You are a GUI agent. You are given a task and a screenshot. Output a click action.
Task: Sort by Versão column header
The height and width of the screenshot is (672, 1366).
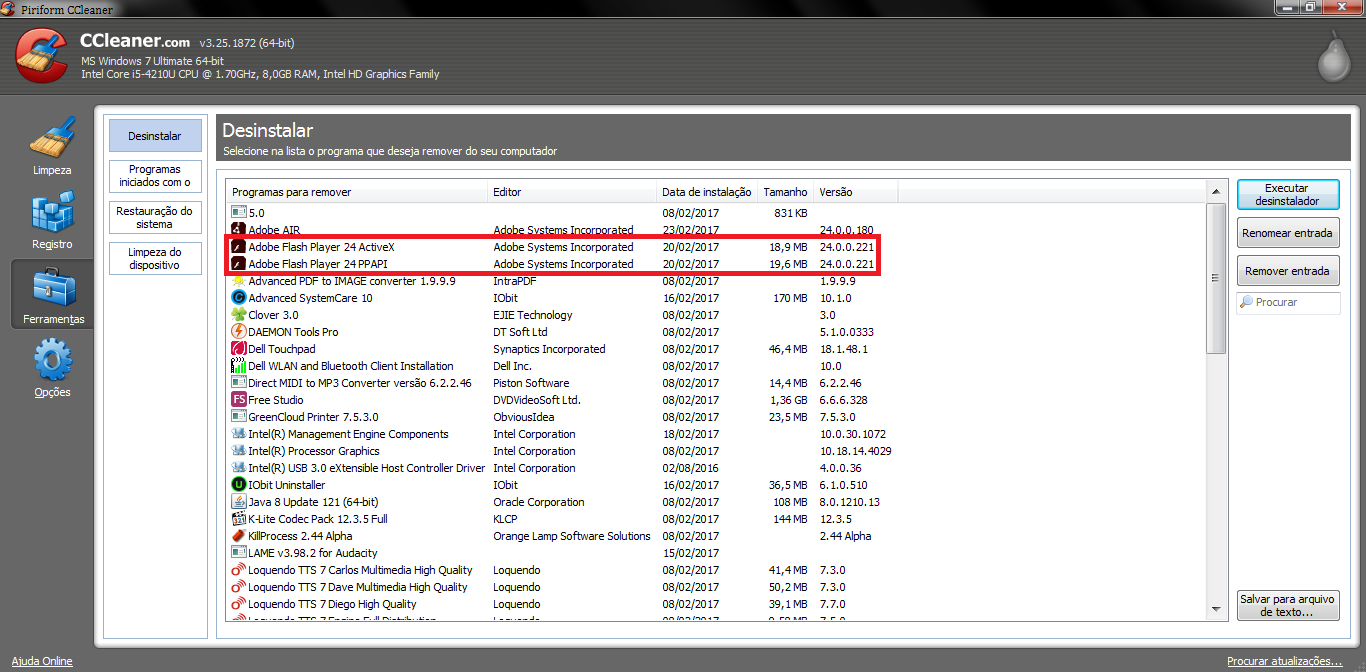click(856, 192)
